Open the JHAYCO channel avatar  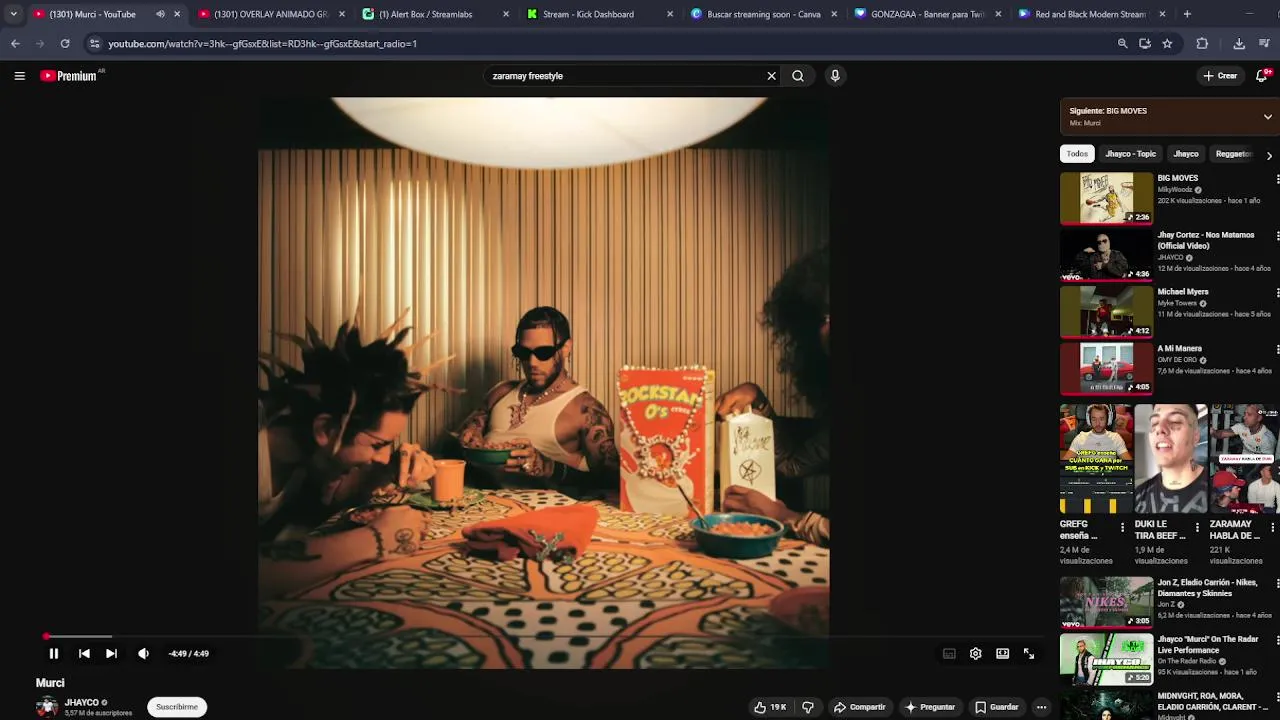[x=47, y=707]
